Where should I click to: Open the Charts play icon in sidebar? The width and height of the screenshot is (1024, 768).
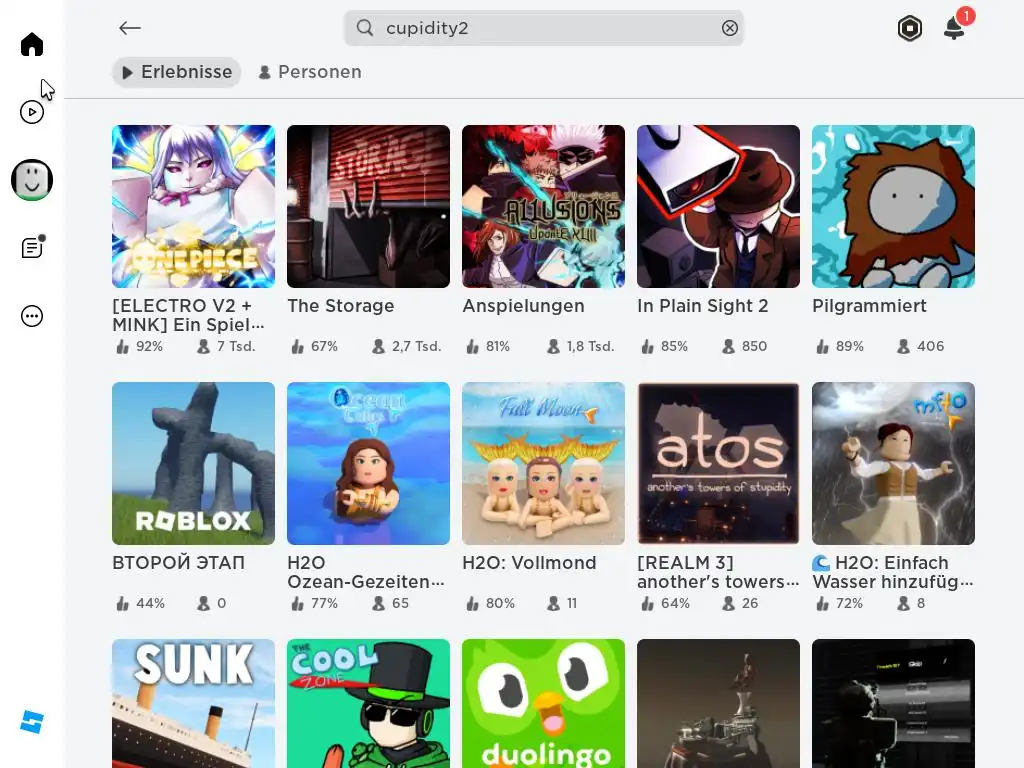(x=31, y=112)
